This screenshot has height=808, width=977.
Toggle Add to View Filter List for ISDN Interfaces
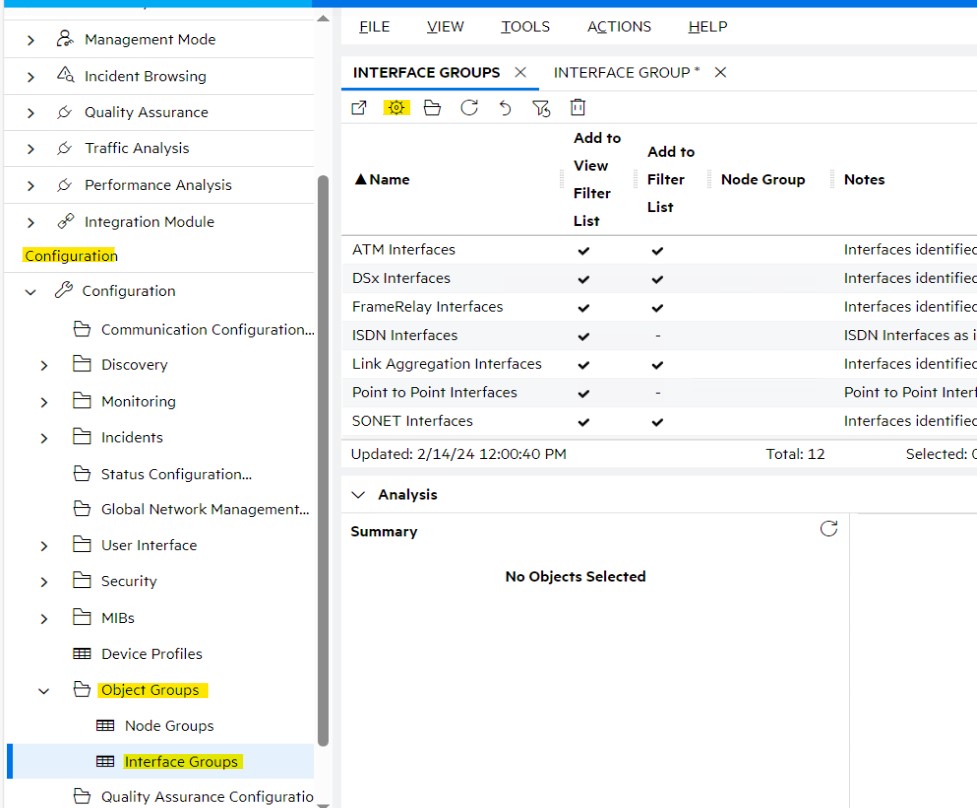[583, 335]
